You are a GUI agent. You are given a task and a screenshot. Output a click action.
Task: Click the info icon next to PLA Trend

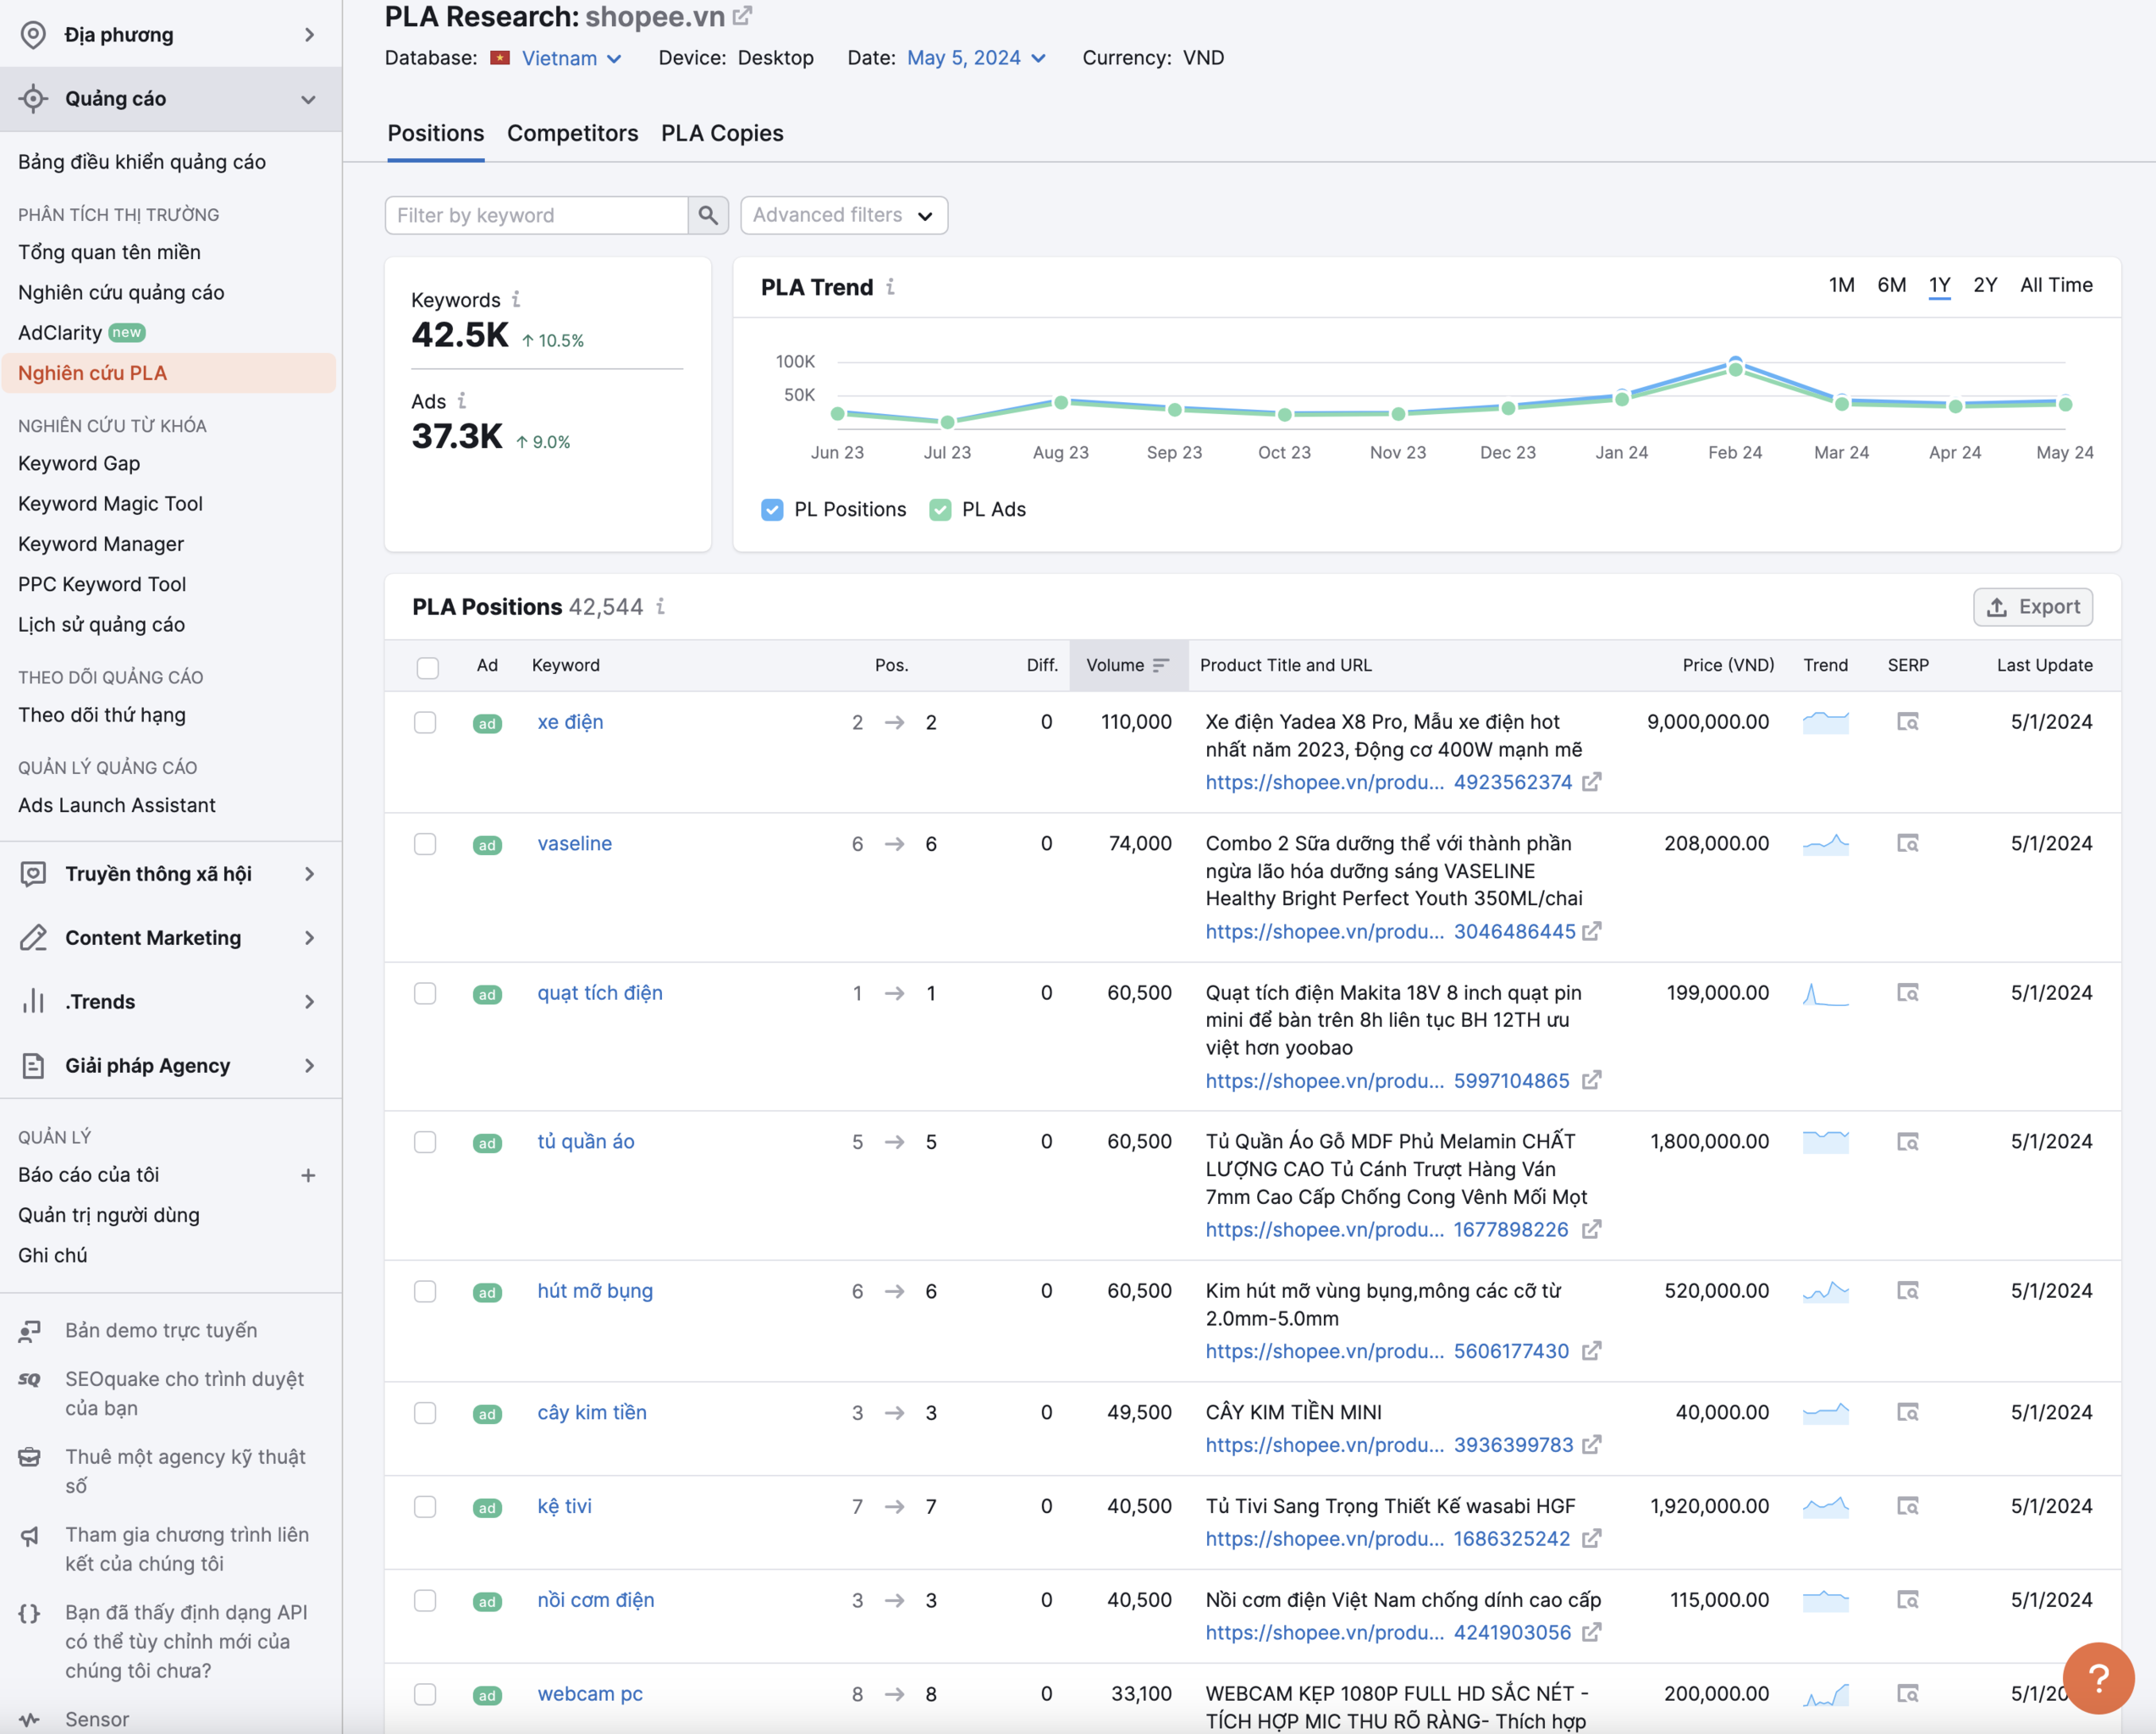890,287
